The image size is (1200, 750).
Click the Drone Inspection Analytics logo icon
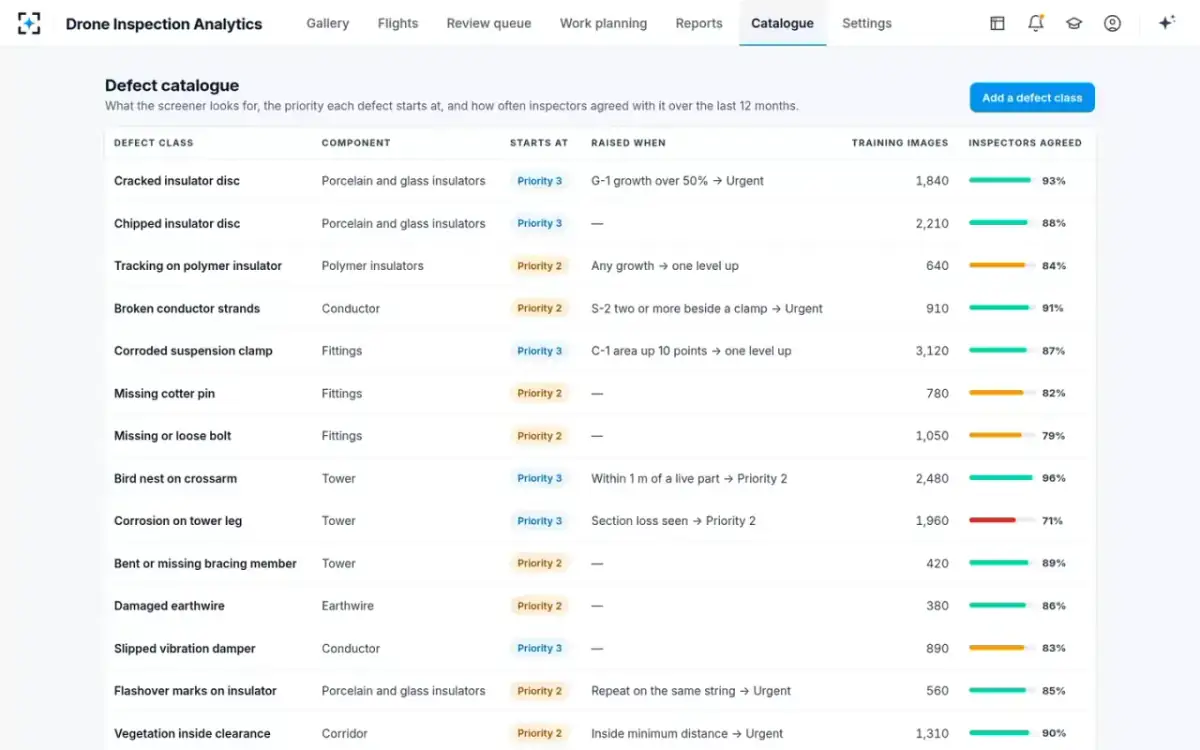coord(29,23)
